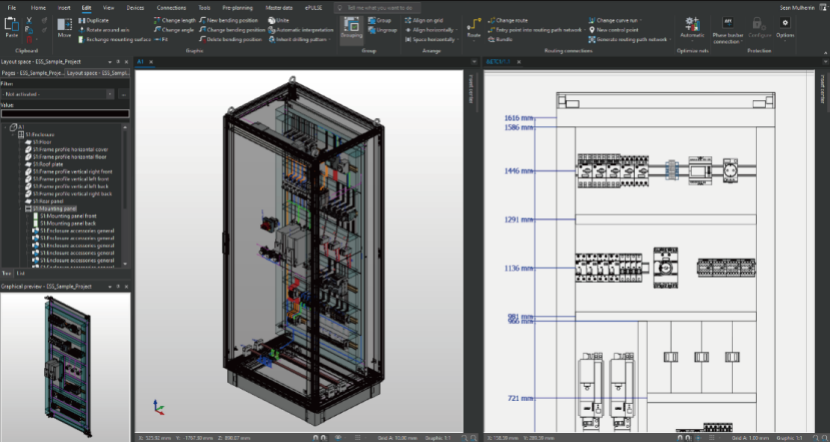Open the Options ribbon button

[x=784, y=28]
